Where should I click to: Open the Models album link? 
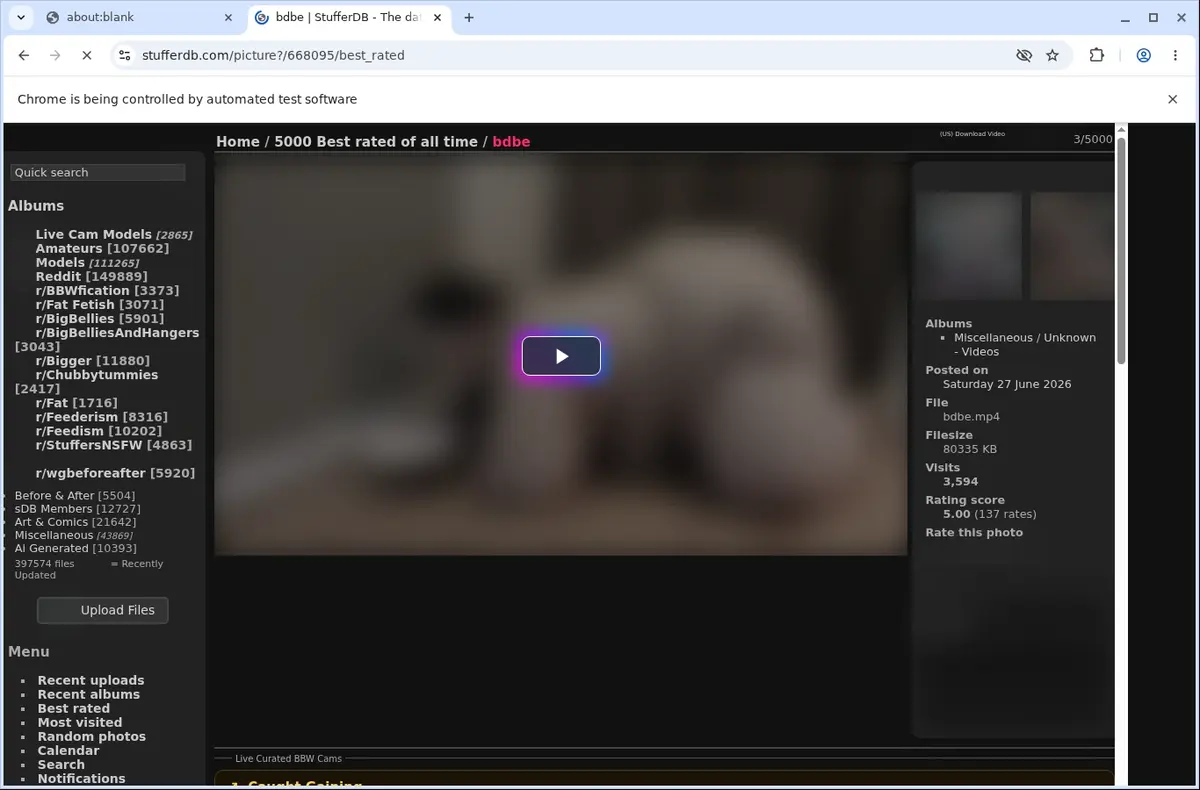(x=60, y=262)
